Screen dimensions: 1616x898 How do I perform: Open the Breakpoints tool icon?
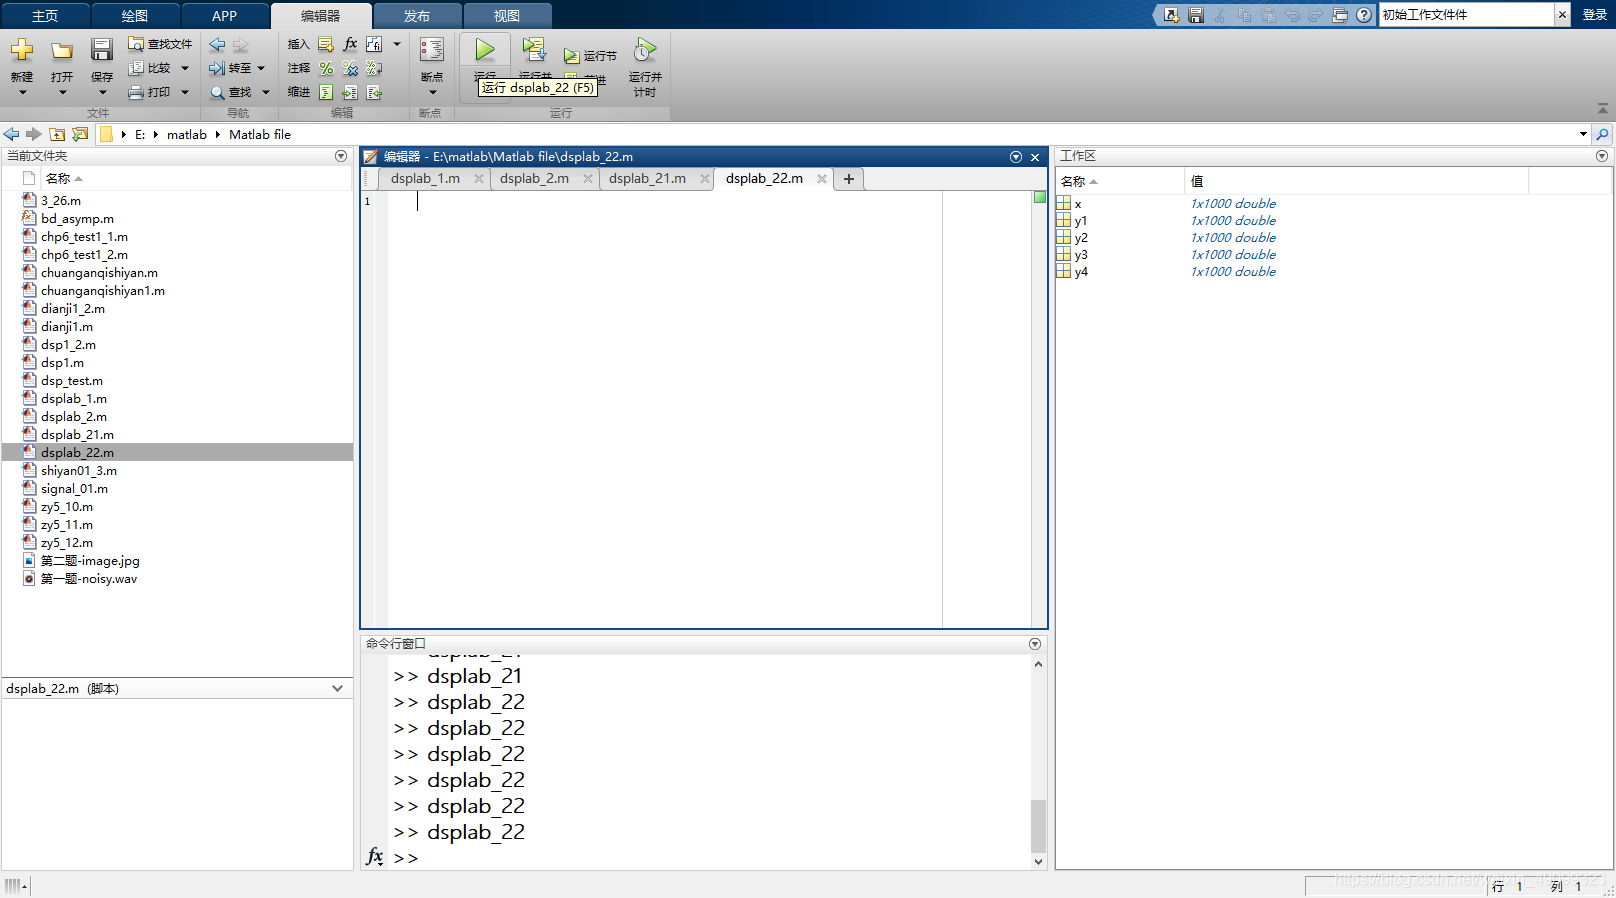(x=432, y=50)
